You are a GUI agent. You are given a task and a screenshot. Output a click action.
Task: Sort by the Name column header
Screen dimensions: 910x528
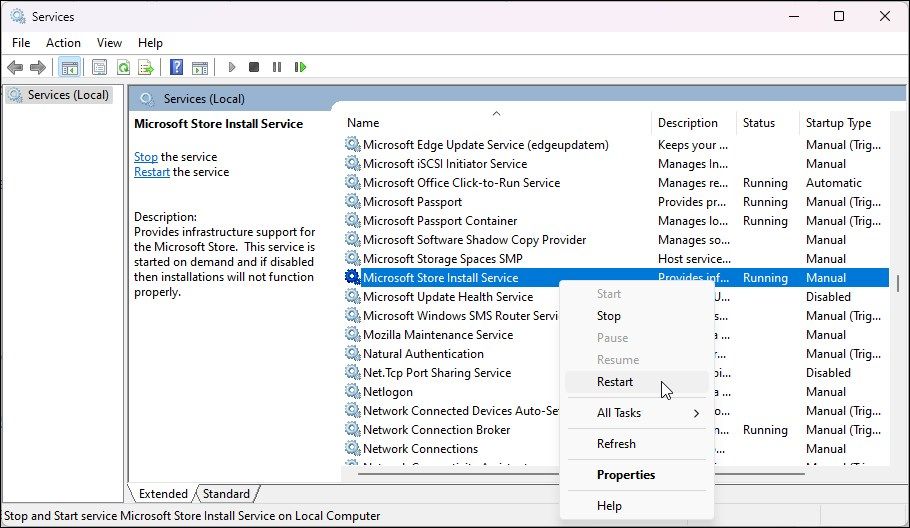pyautogui.click(x=498, y=123)
